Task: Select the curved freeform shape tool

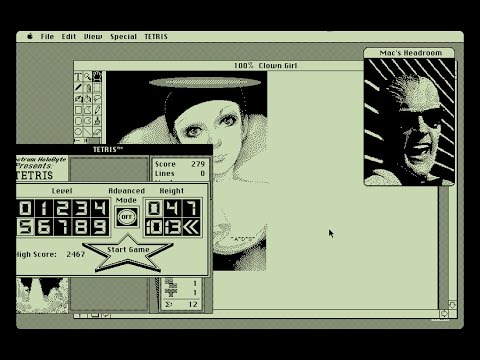Action: click(x=87, y=121)
